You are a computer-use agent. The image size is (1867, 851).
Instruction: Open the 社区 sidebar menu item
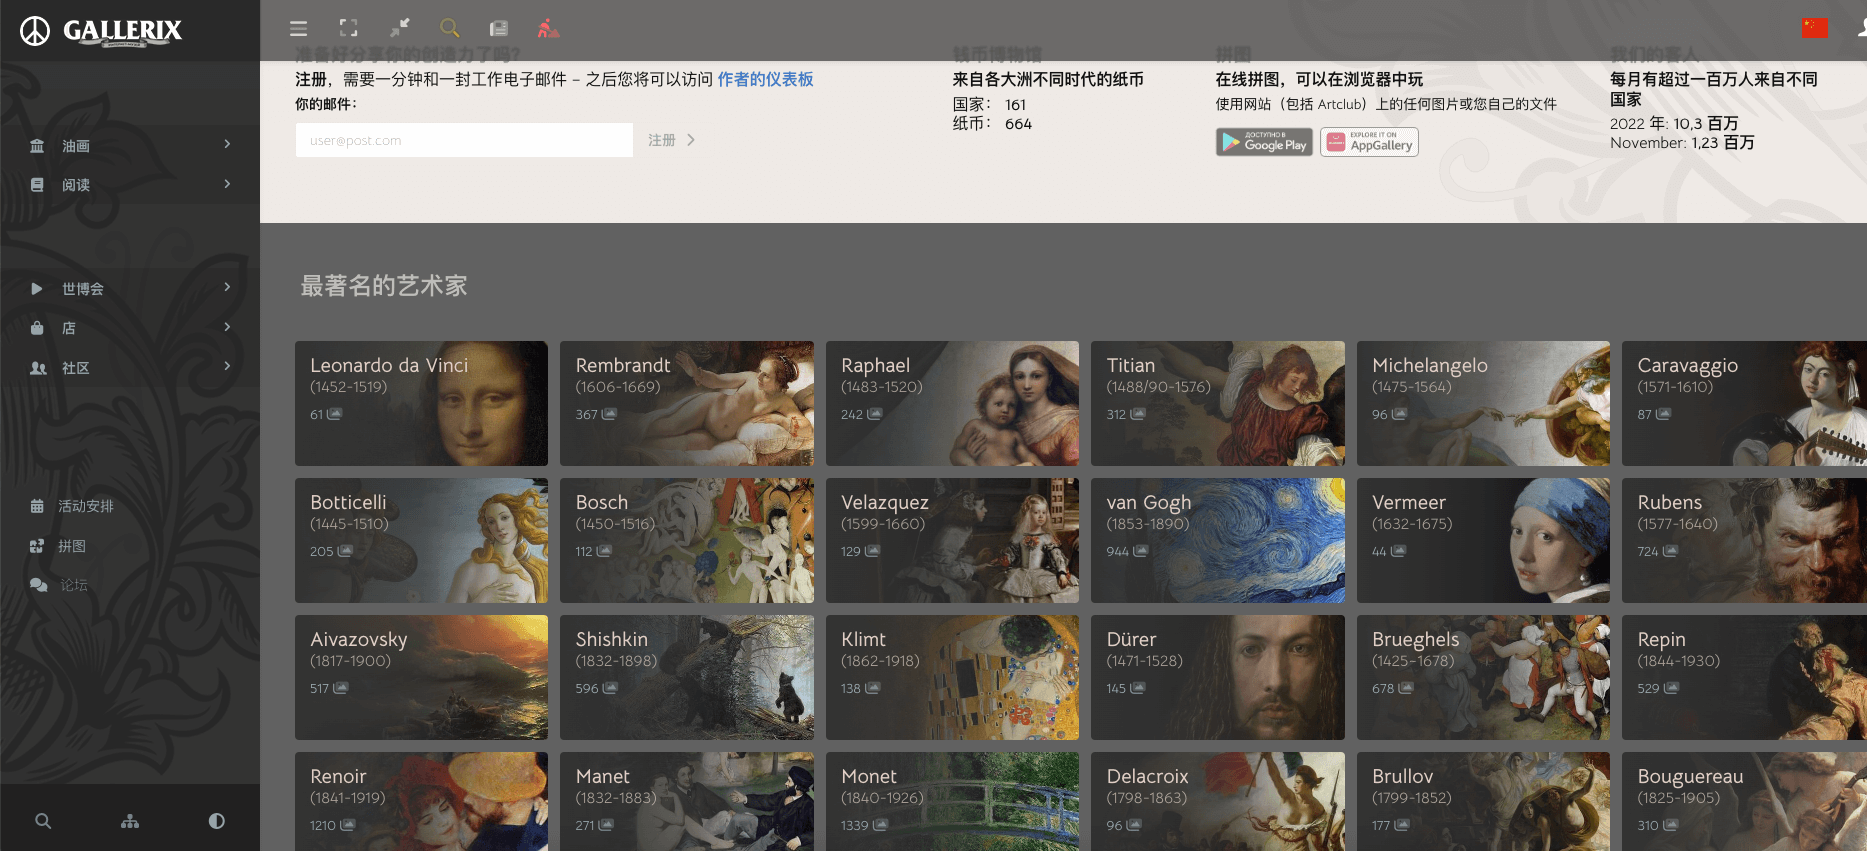pos(130,368)
